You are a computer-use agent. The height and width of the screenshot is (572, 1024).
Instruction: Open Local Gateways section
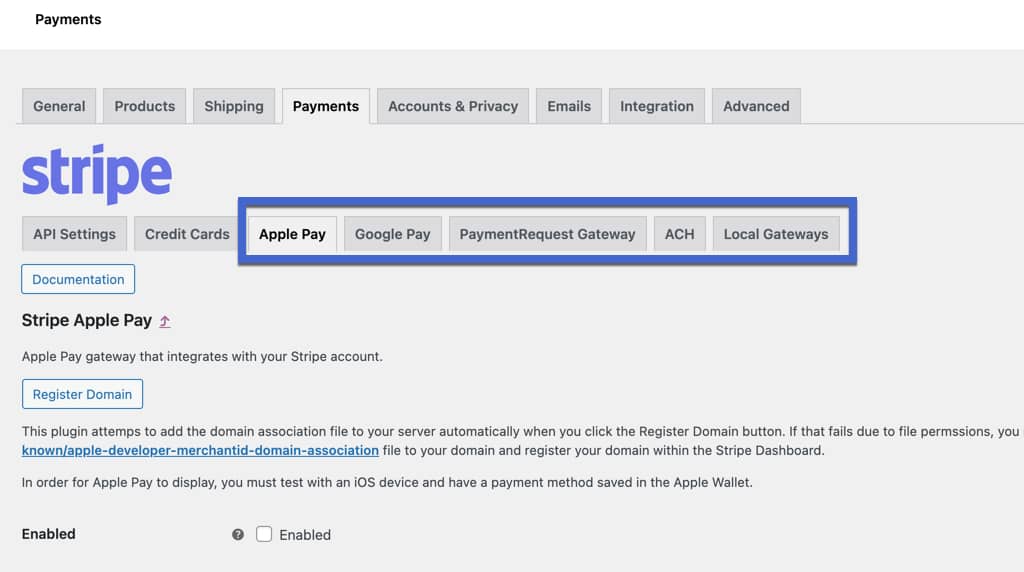[776, 234]
